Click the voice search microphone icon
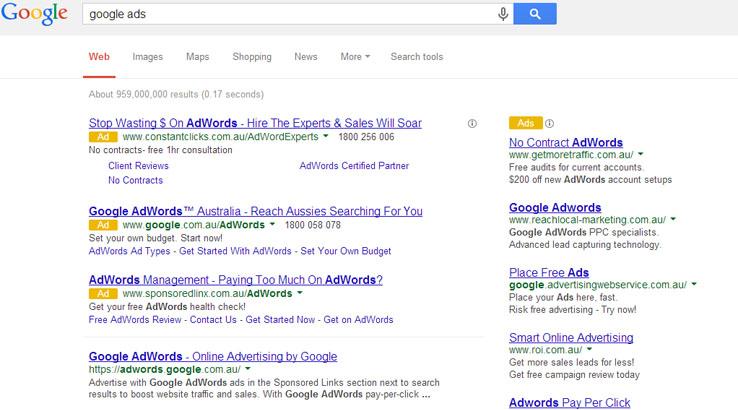 click(503, 14)
